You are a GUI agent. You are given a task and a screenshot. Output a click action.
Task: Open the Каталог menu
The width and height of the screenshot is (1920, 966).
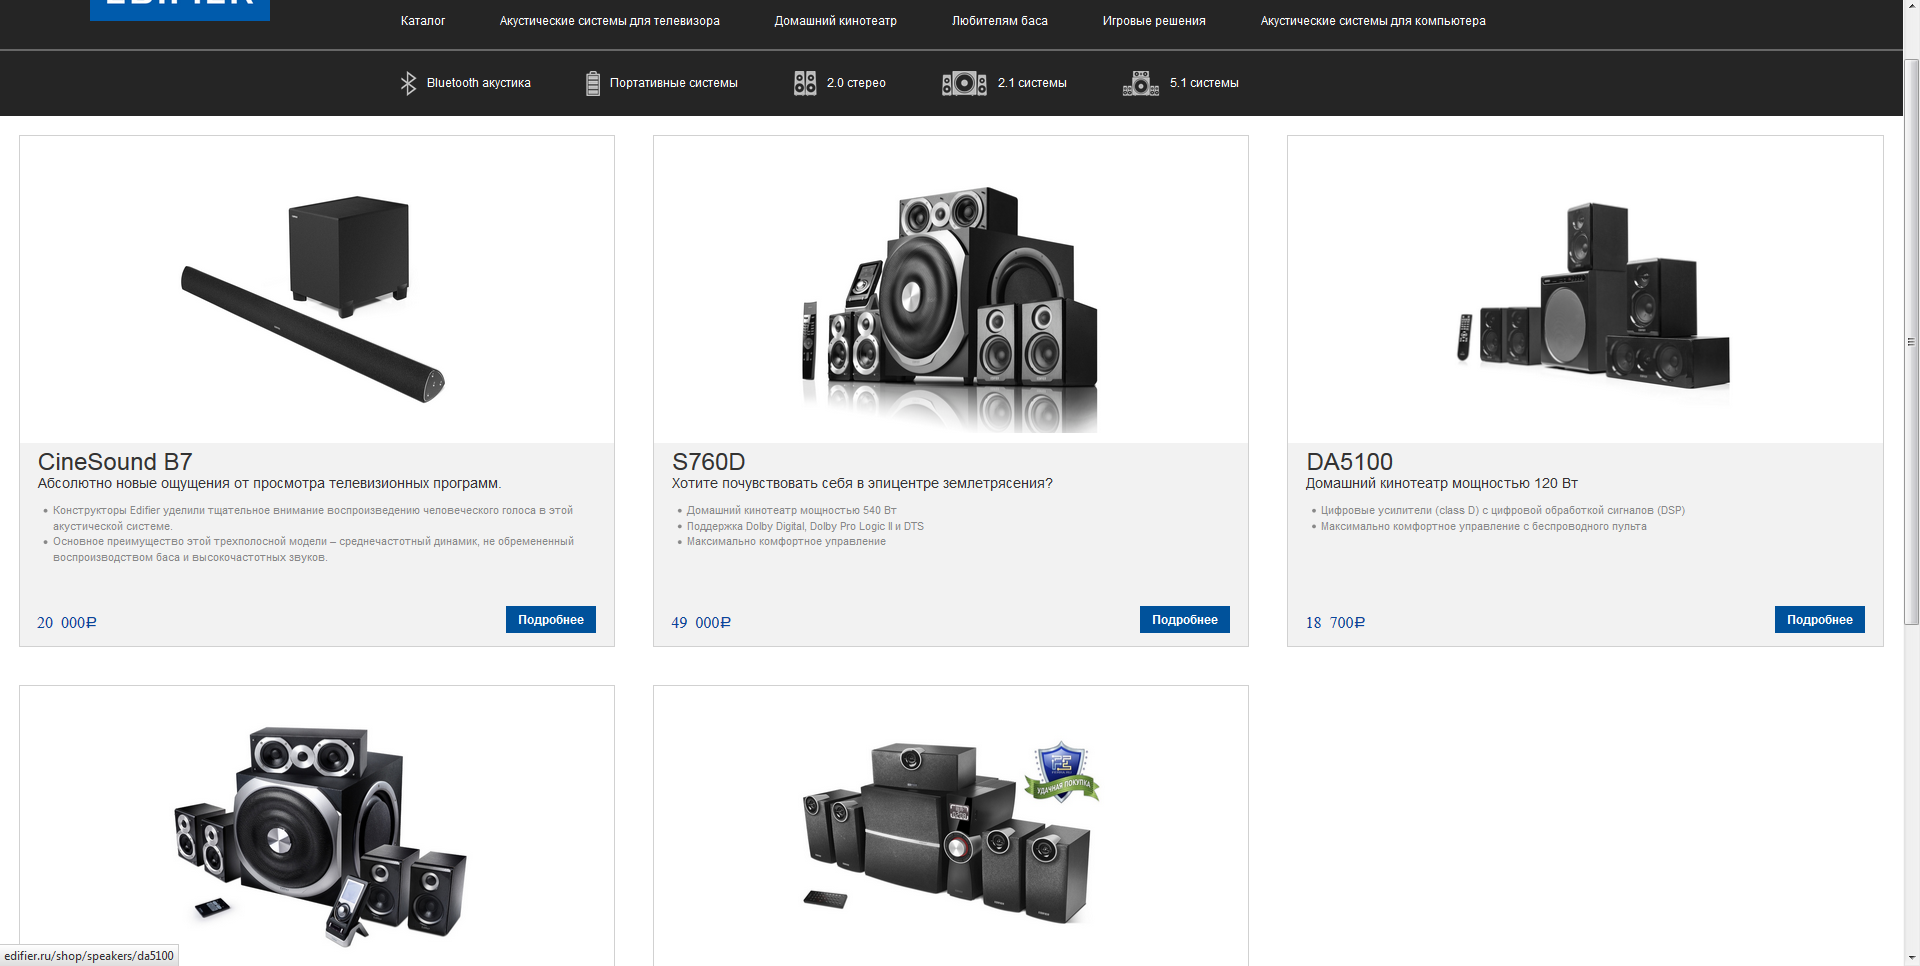[423, 21]
